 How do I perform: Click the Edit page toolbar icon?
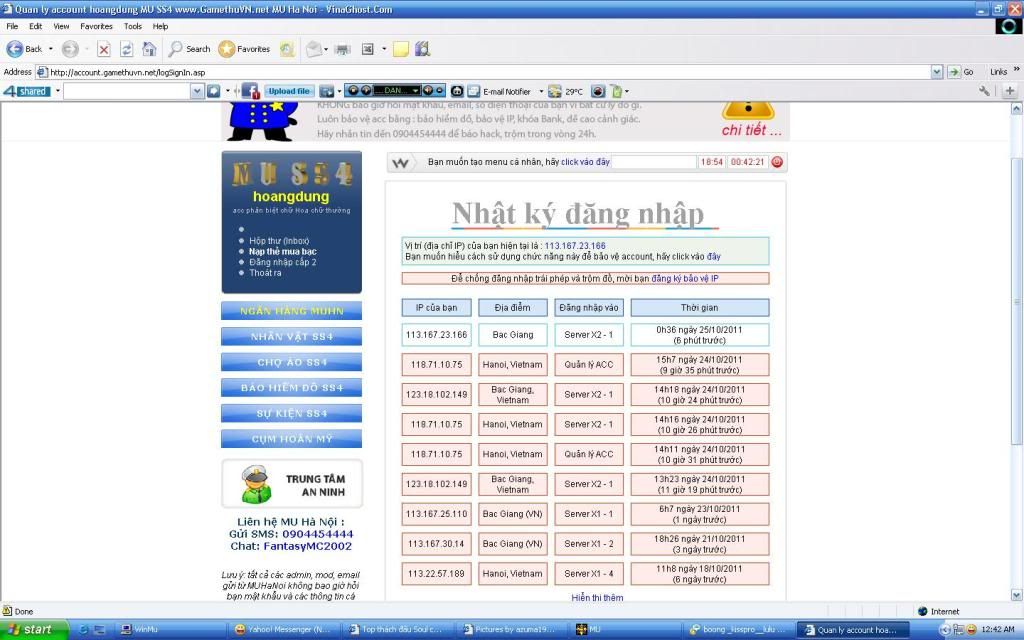point(368,49)
